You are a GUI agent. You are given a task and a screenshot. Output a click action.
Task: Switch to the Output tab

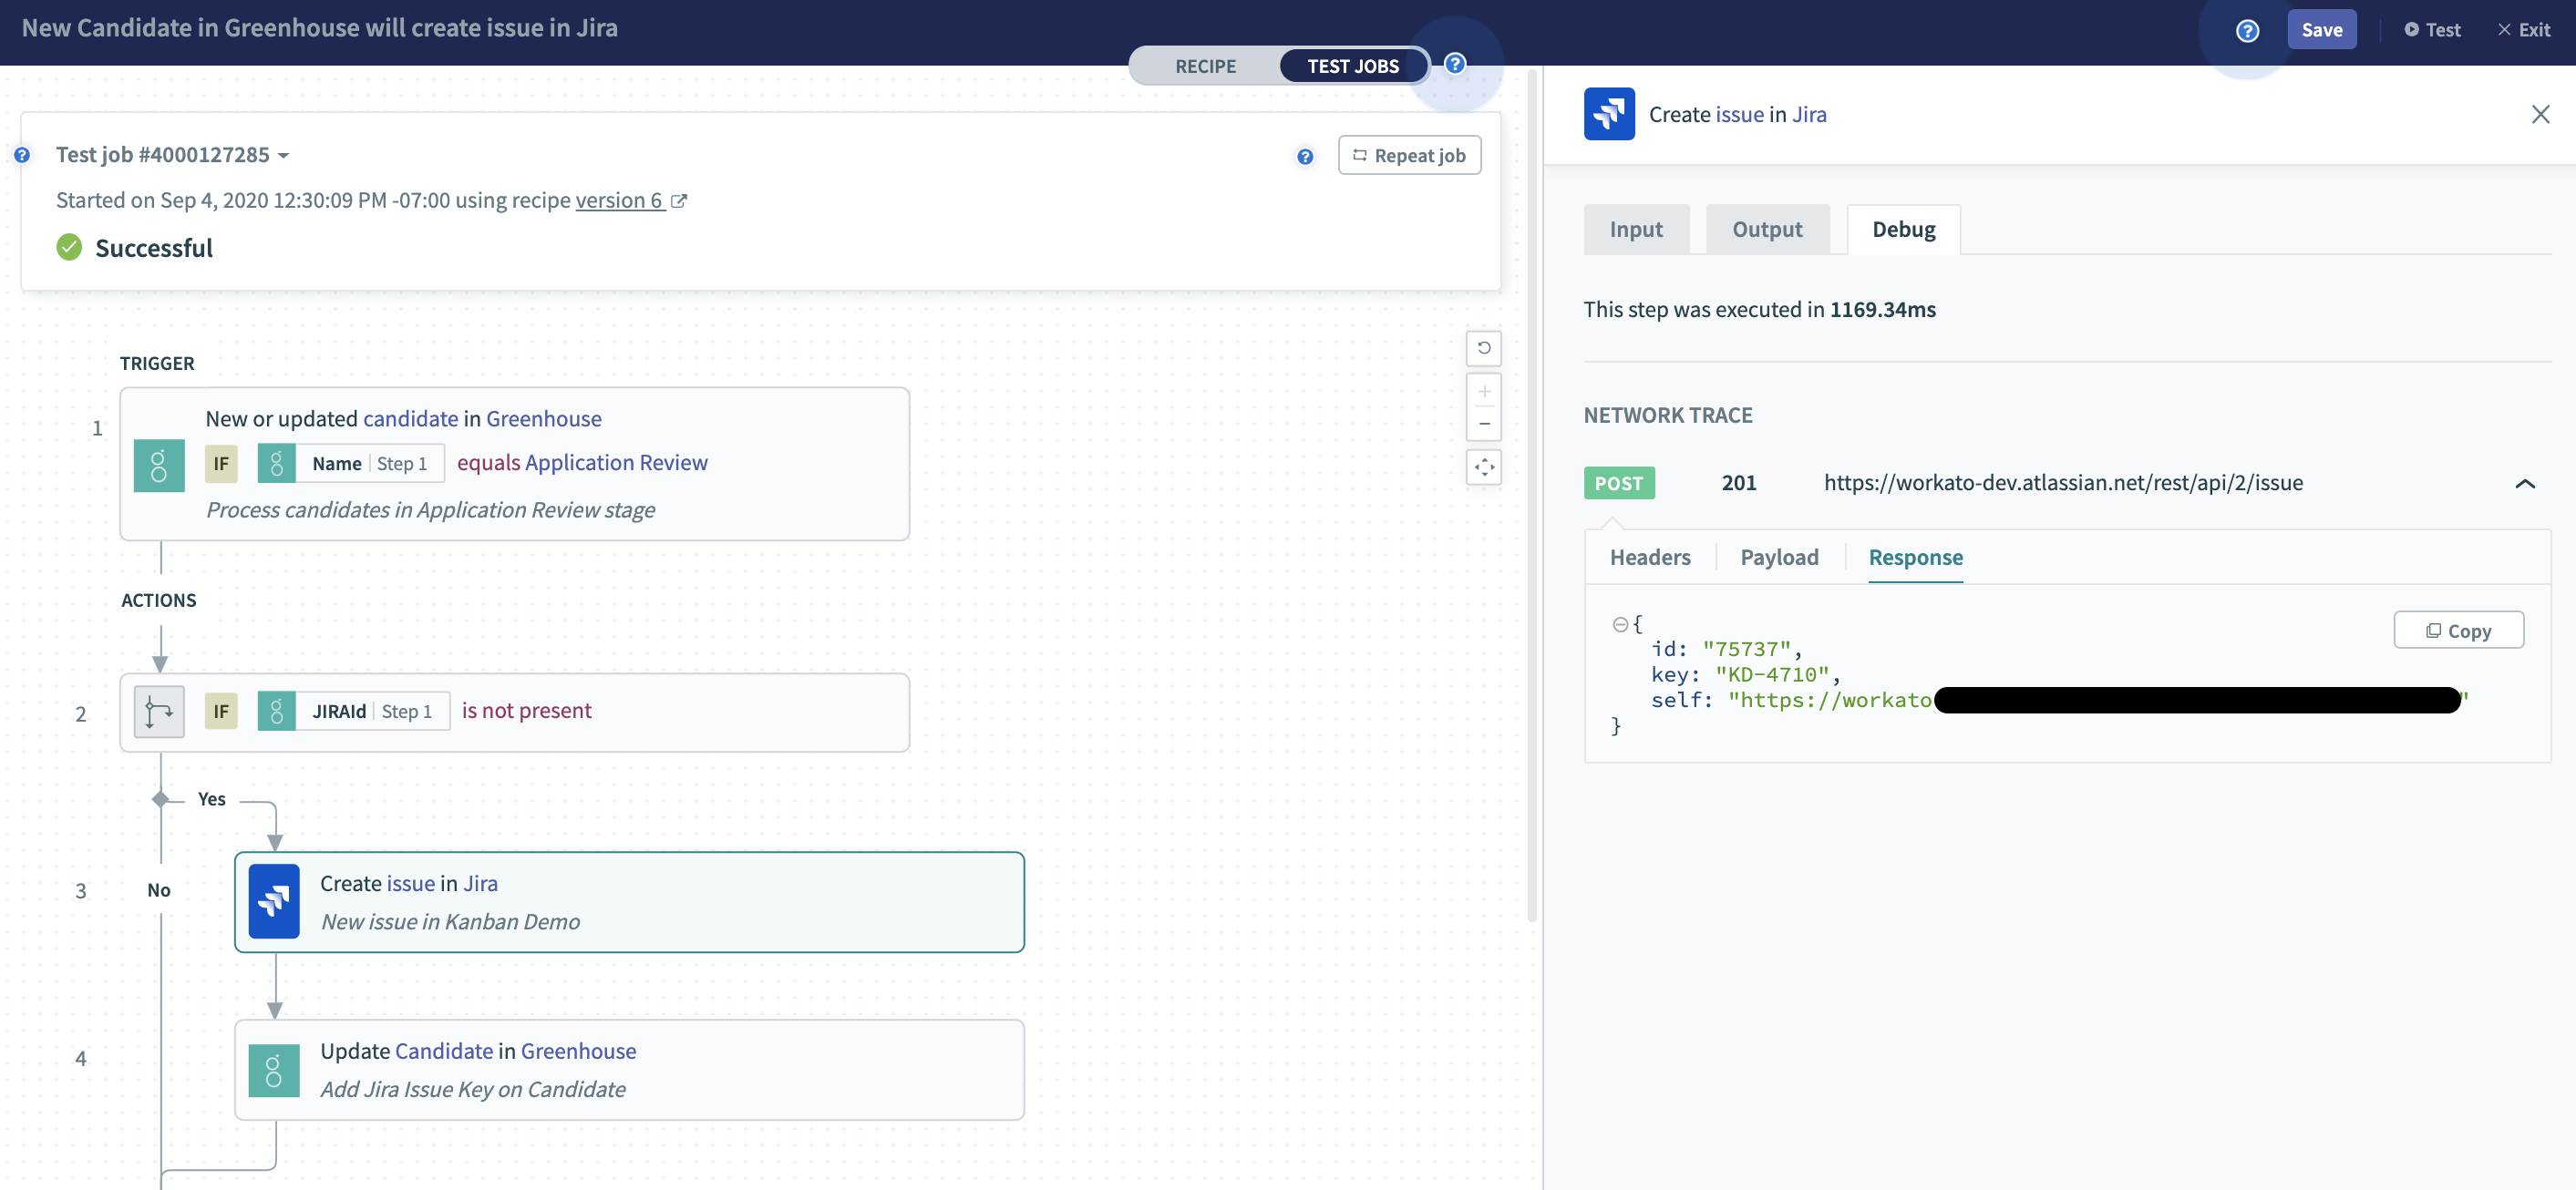click(x=1767, y=230)
